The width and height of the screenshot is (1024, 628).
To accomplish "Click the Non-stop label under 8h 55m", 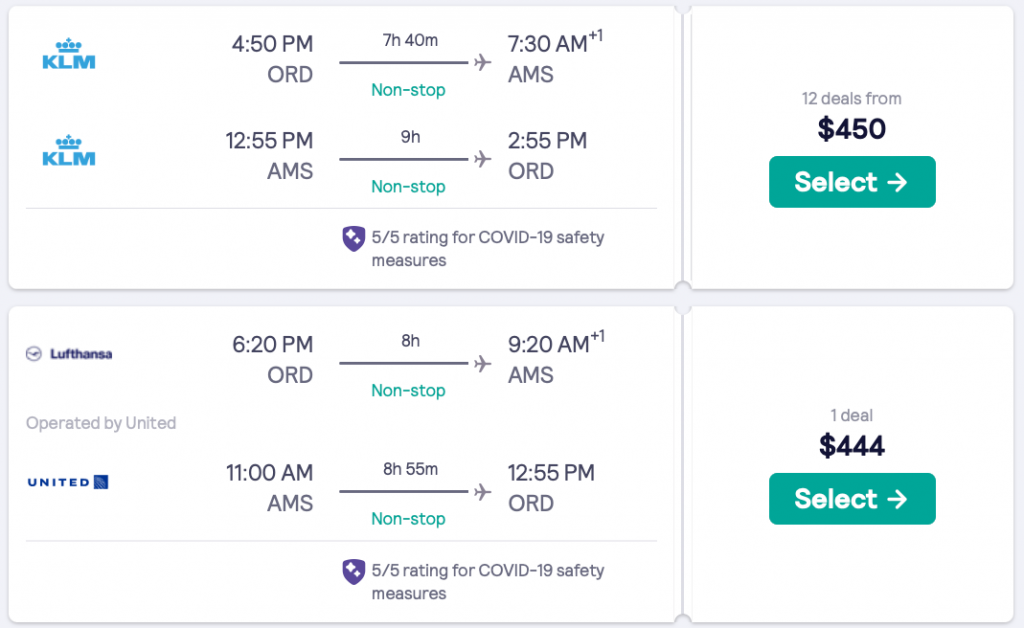I will (408, 518).
